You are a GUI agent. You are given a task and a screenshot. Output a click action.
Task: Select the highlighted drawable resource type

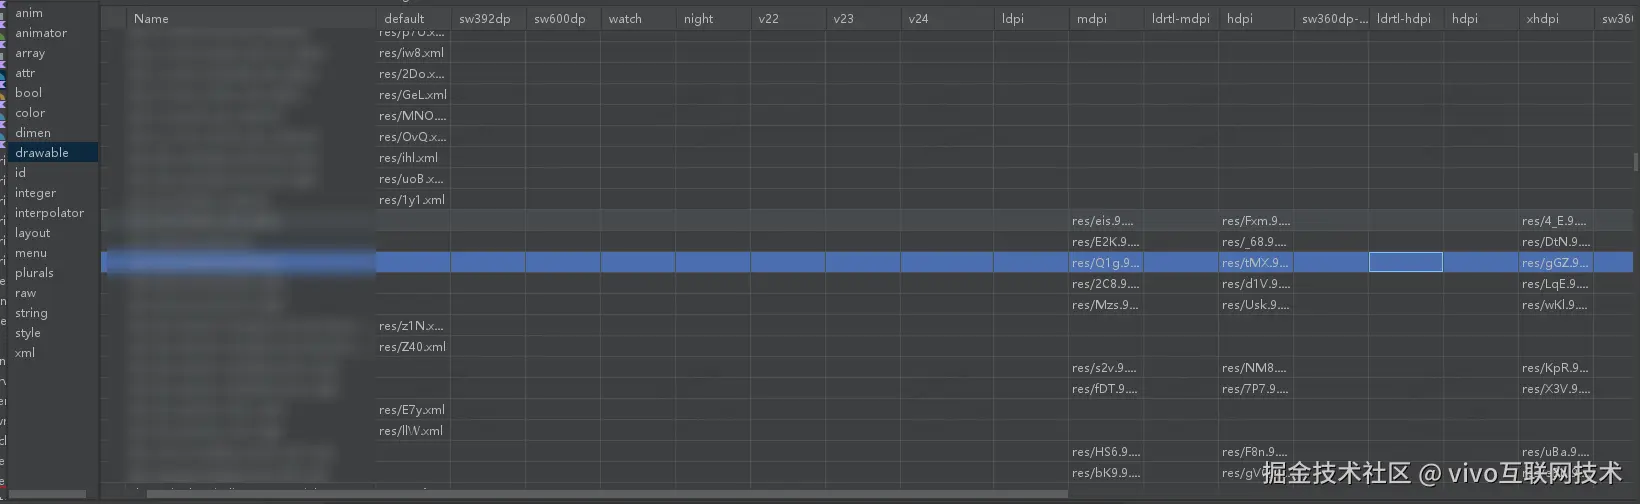53,153
